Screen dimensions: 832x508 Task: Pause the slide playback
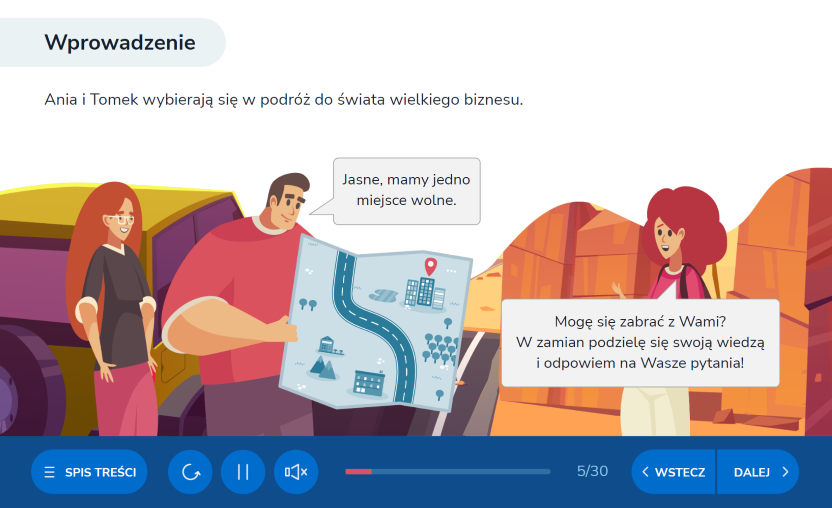click(243, 472)
